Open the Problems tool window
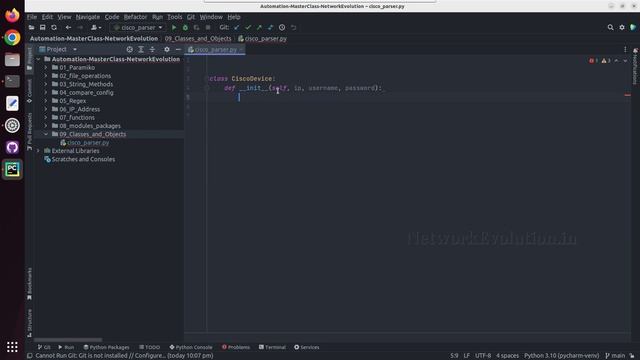Screen dimensions: 640x360 236,347
